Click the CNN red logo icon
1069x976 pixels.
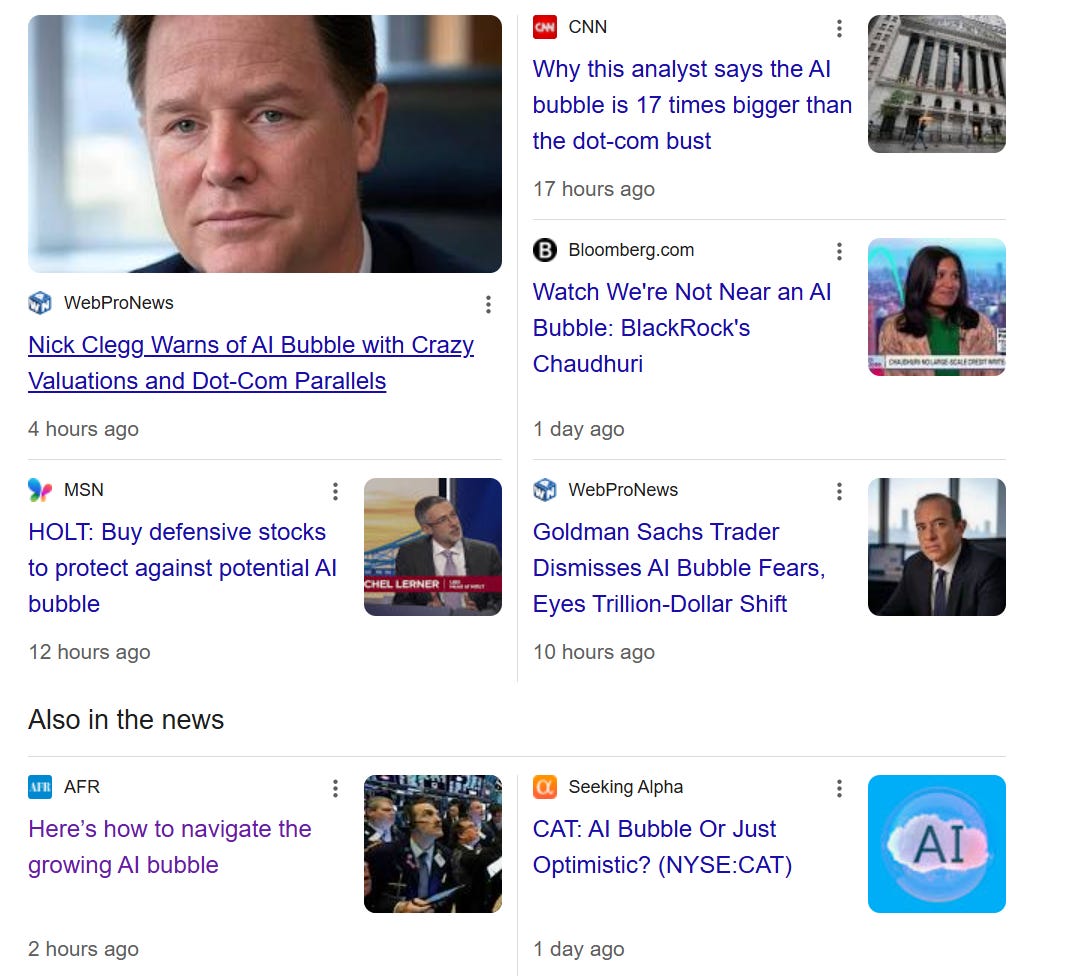545,27
